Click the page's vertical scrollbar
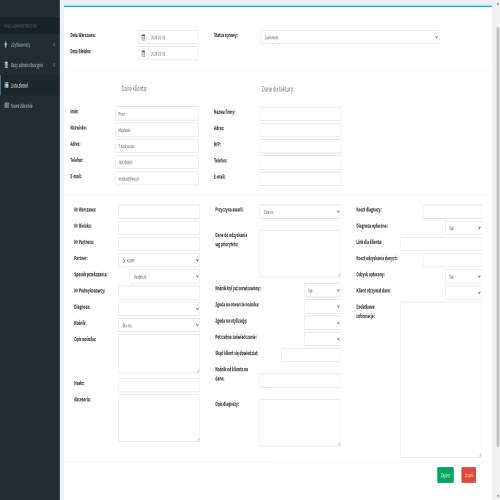The image size is (500, 500). (x=498, y=237)
